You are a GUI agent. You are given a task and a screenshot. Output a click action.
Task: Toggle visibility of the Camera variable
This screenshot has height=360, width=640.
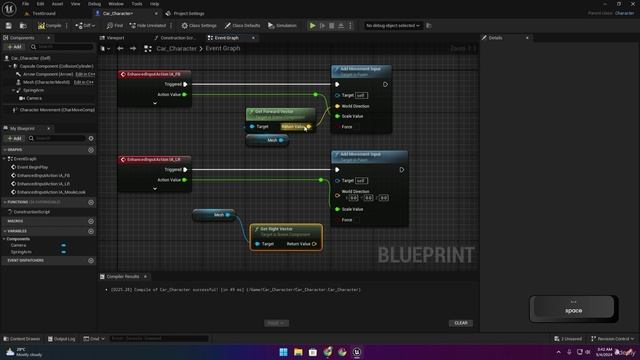(64, 245)
